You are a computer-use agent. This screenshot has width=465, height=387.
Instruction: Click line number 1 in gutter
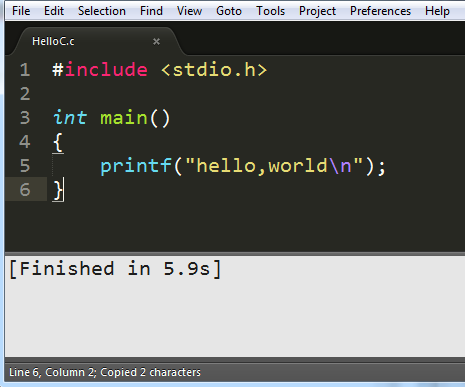[x=25, y=70]
